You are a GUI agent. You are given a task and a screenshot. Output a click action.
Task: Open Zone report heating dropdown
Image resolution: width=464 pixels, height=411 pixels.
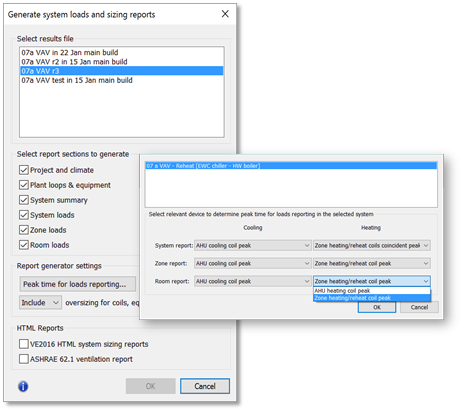pyautogui.click(x=372, y=263)
